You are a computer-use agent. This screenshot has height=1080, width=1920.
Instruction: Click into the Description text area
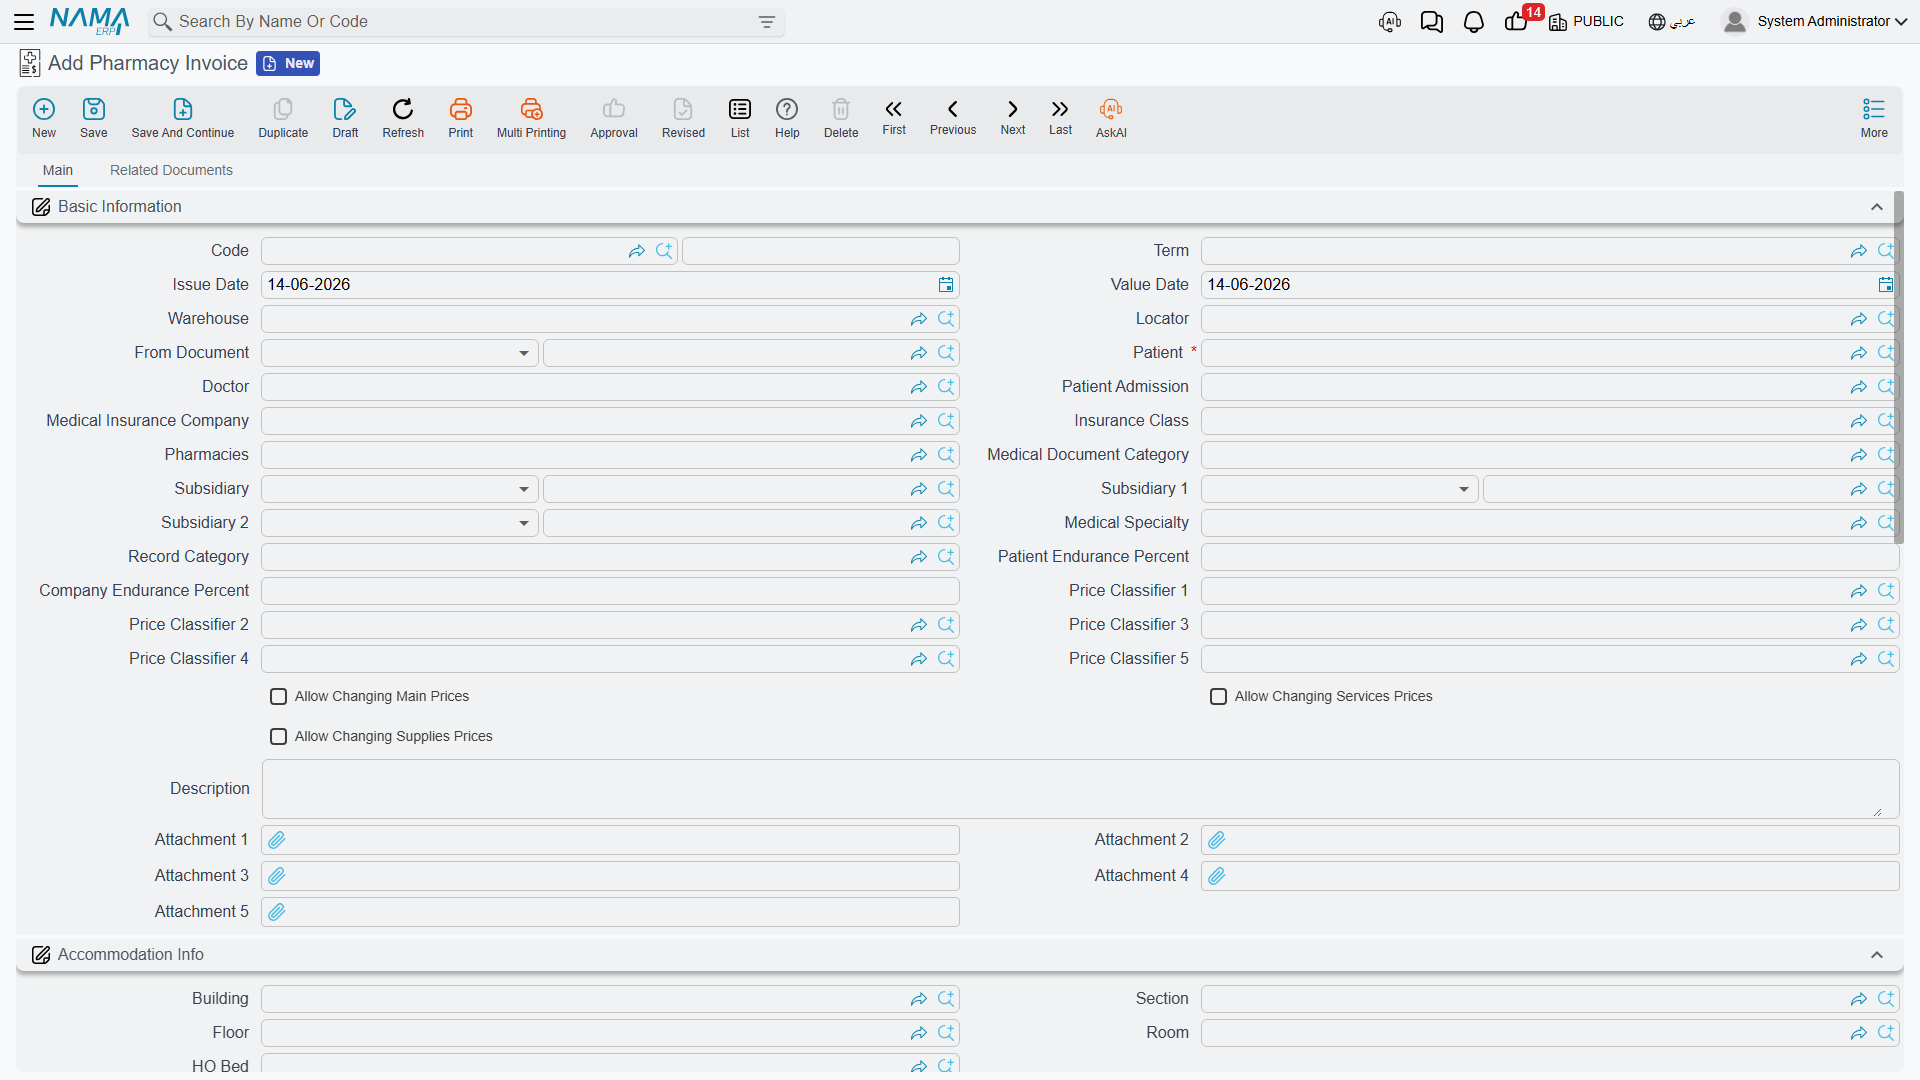(1080, 789)
